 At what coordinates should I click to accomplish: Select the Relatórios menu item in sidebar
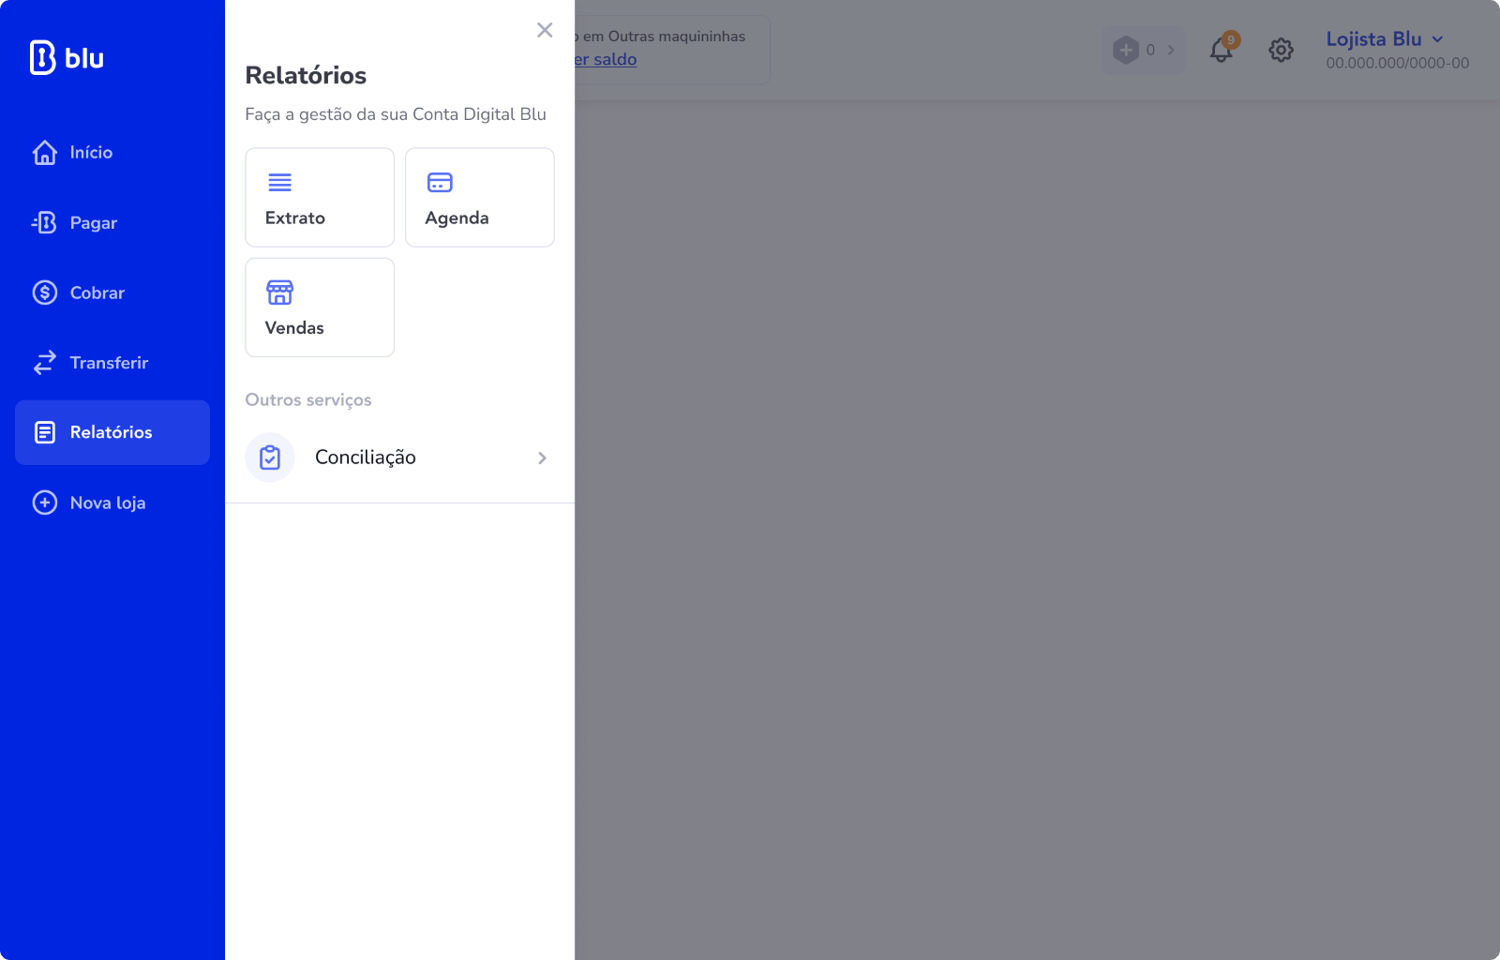click(111, 432)
